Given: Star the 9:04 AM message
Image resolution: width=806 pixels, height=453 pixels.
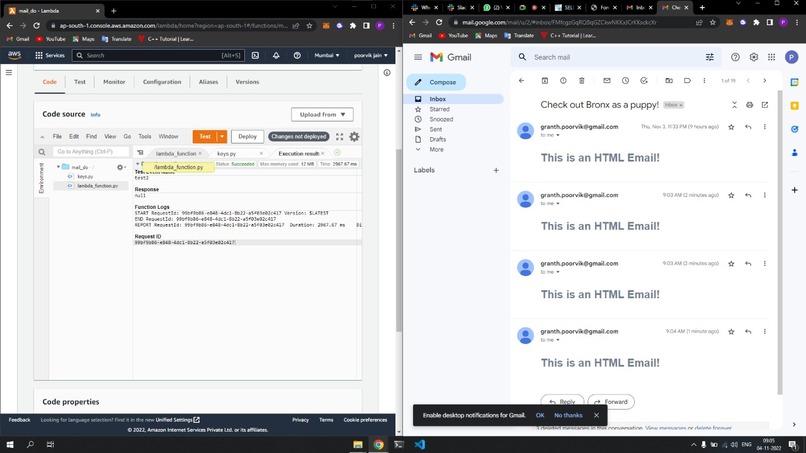Looking at the screenshot, I should [x=731, y=332].
